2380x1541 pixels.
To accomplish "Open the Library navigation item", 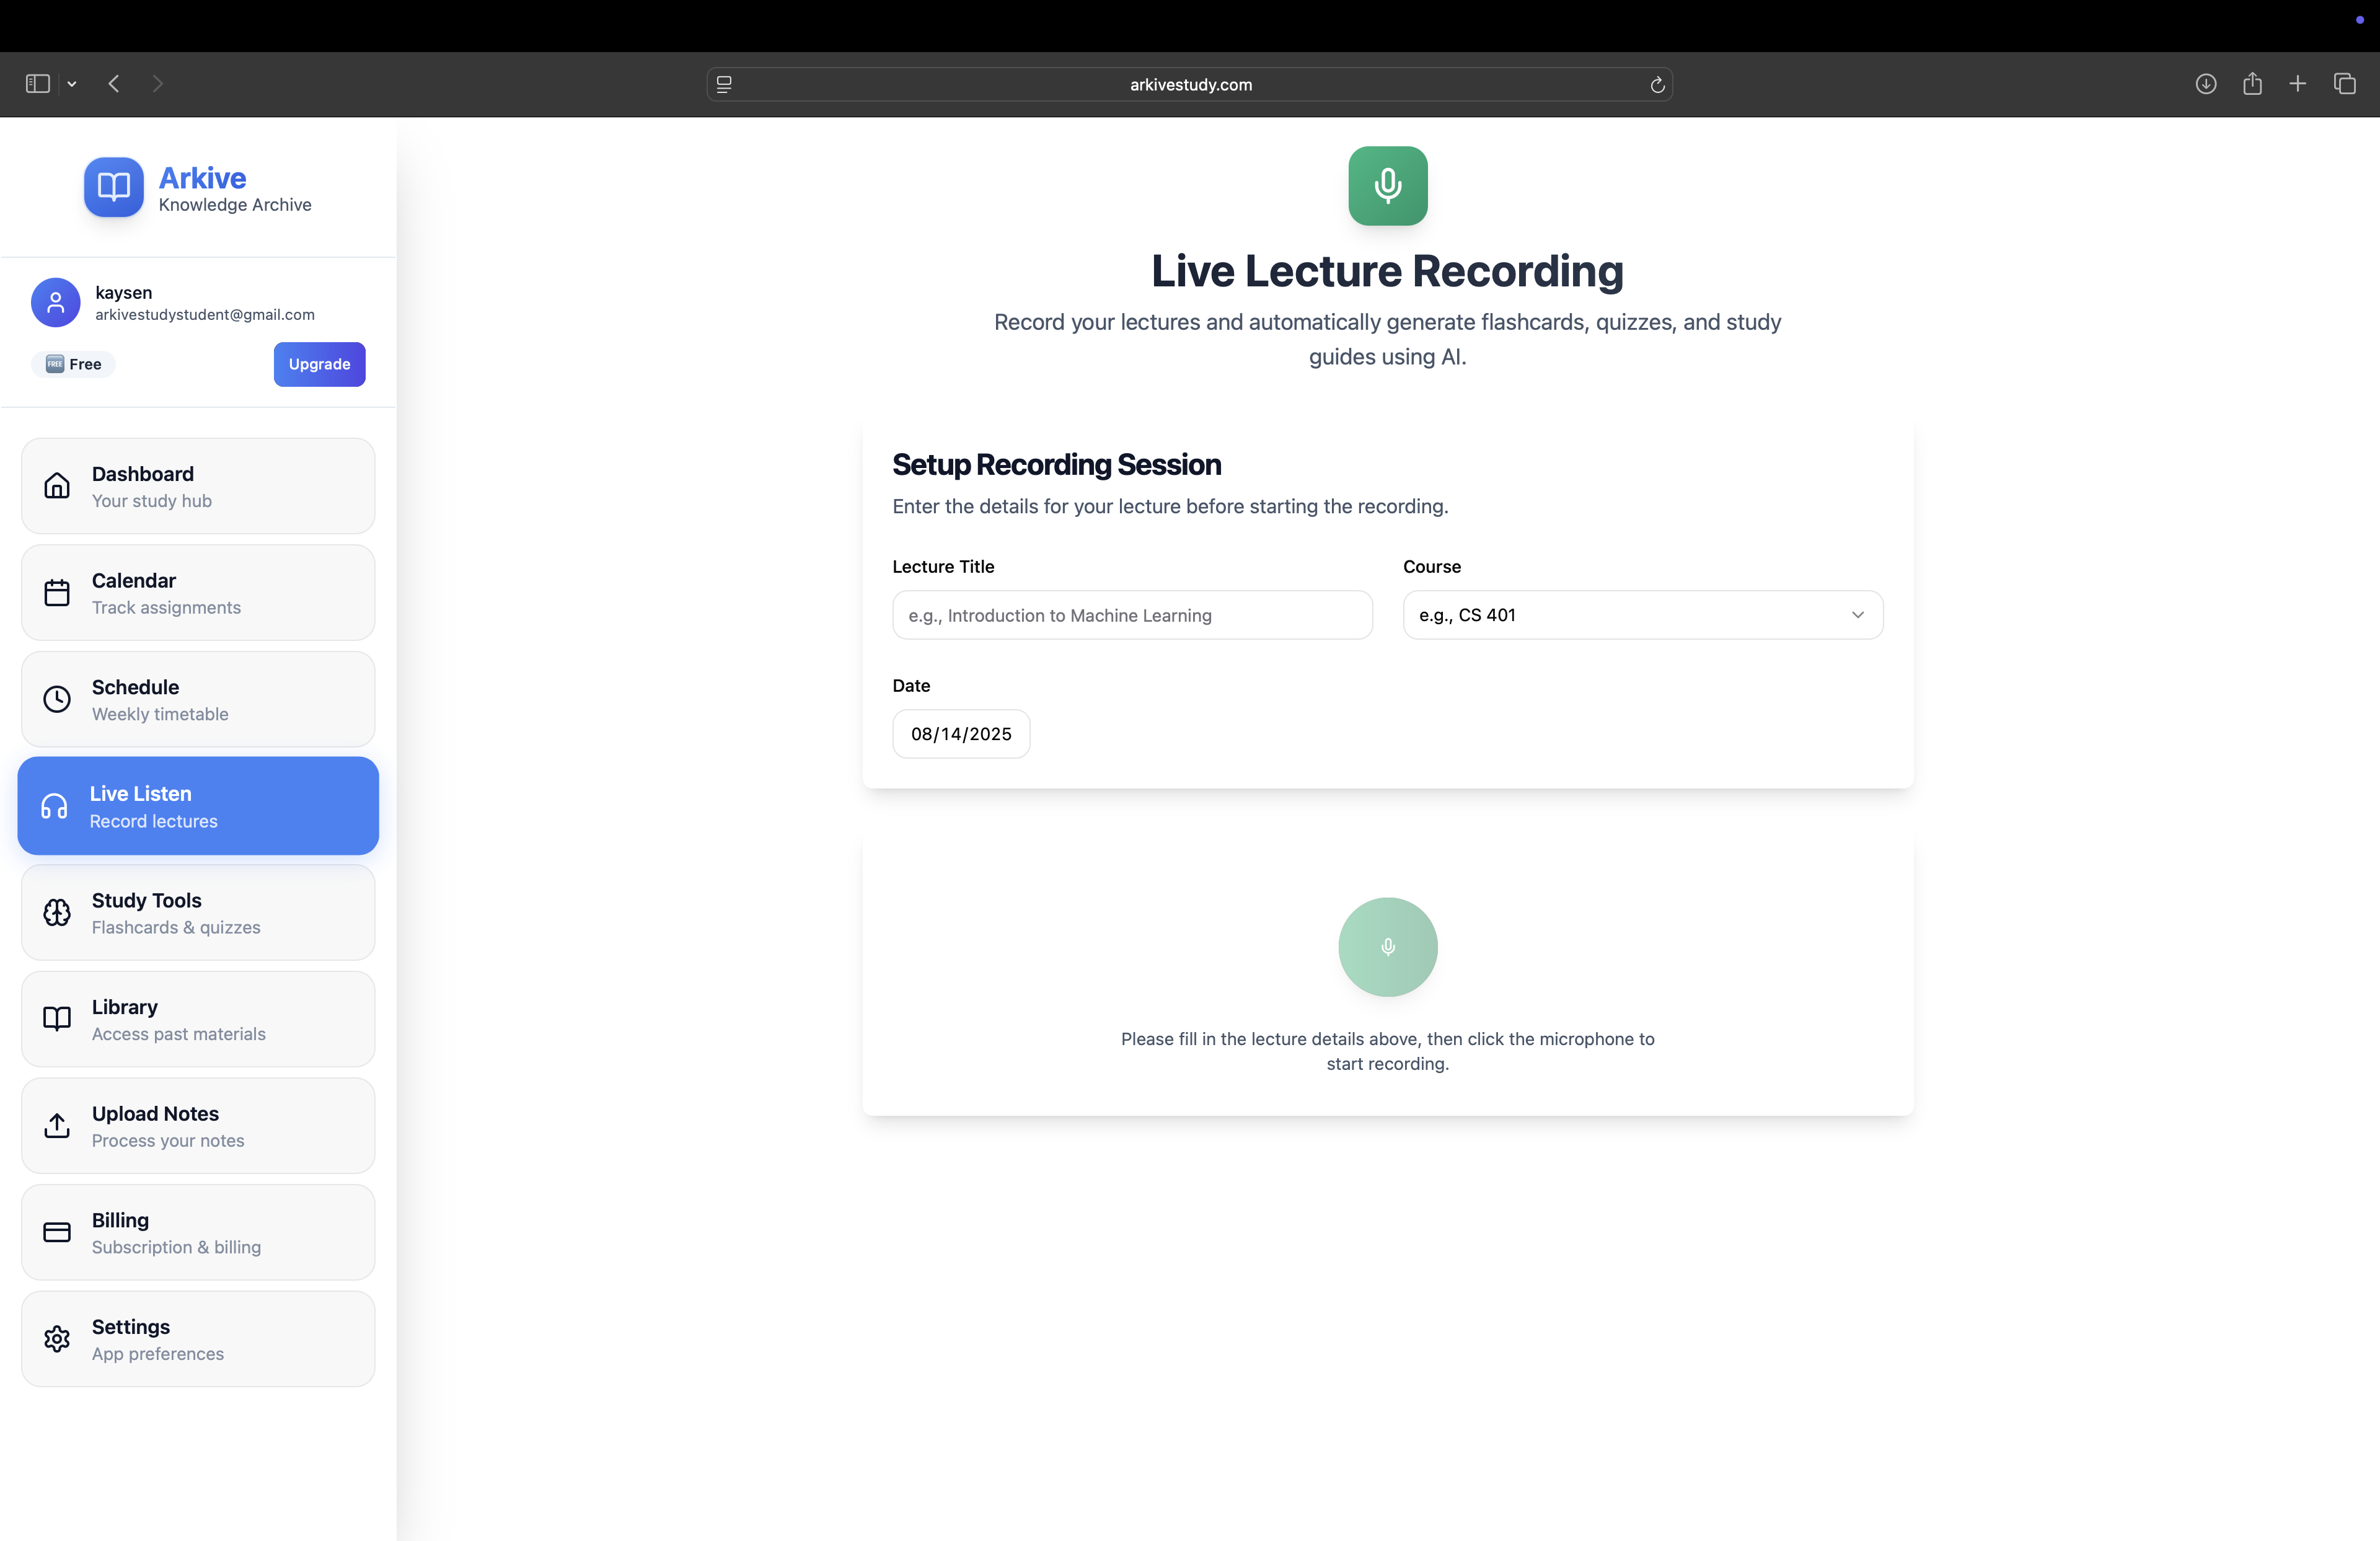I will click(x=198, y=1019).
